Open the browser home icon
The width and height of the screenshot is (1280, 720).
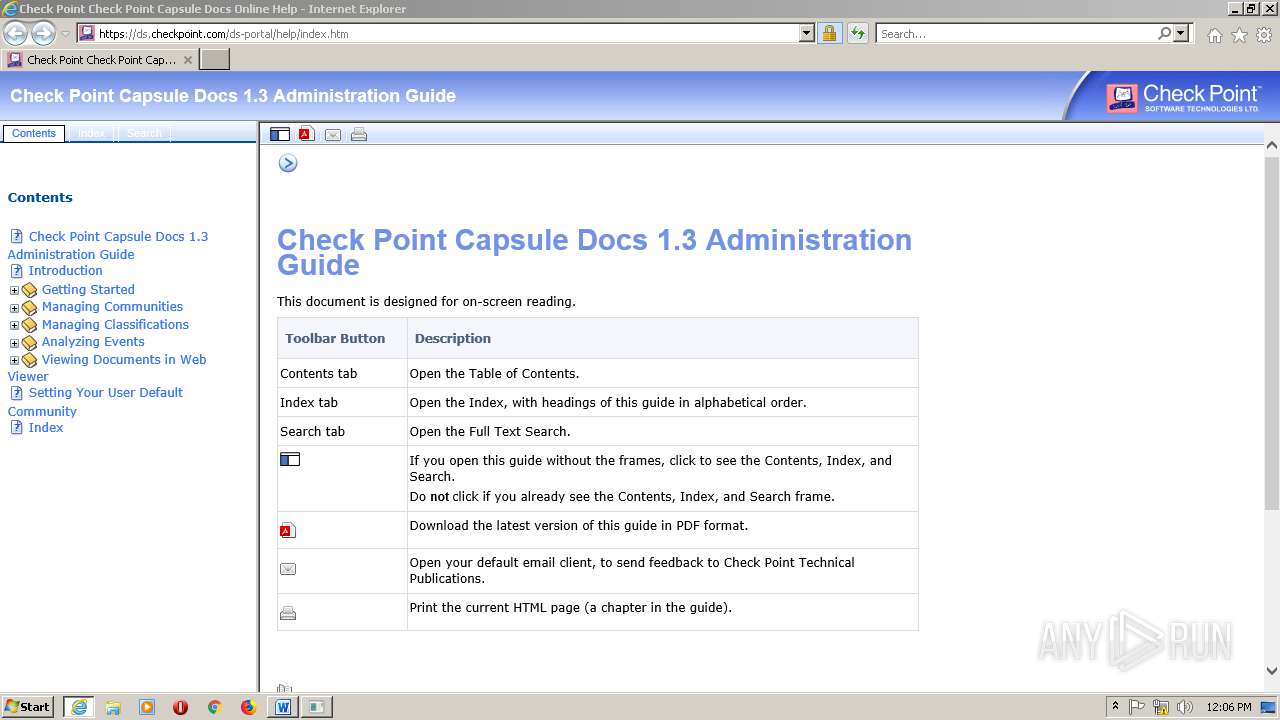click(x=1214, y=35)
